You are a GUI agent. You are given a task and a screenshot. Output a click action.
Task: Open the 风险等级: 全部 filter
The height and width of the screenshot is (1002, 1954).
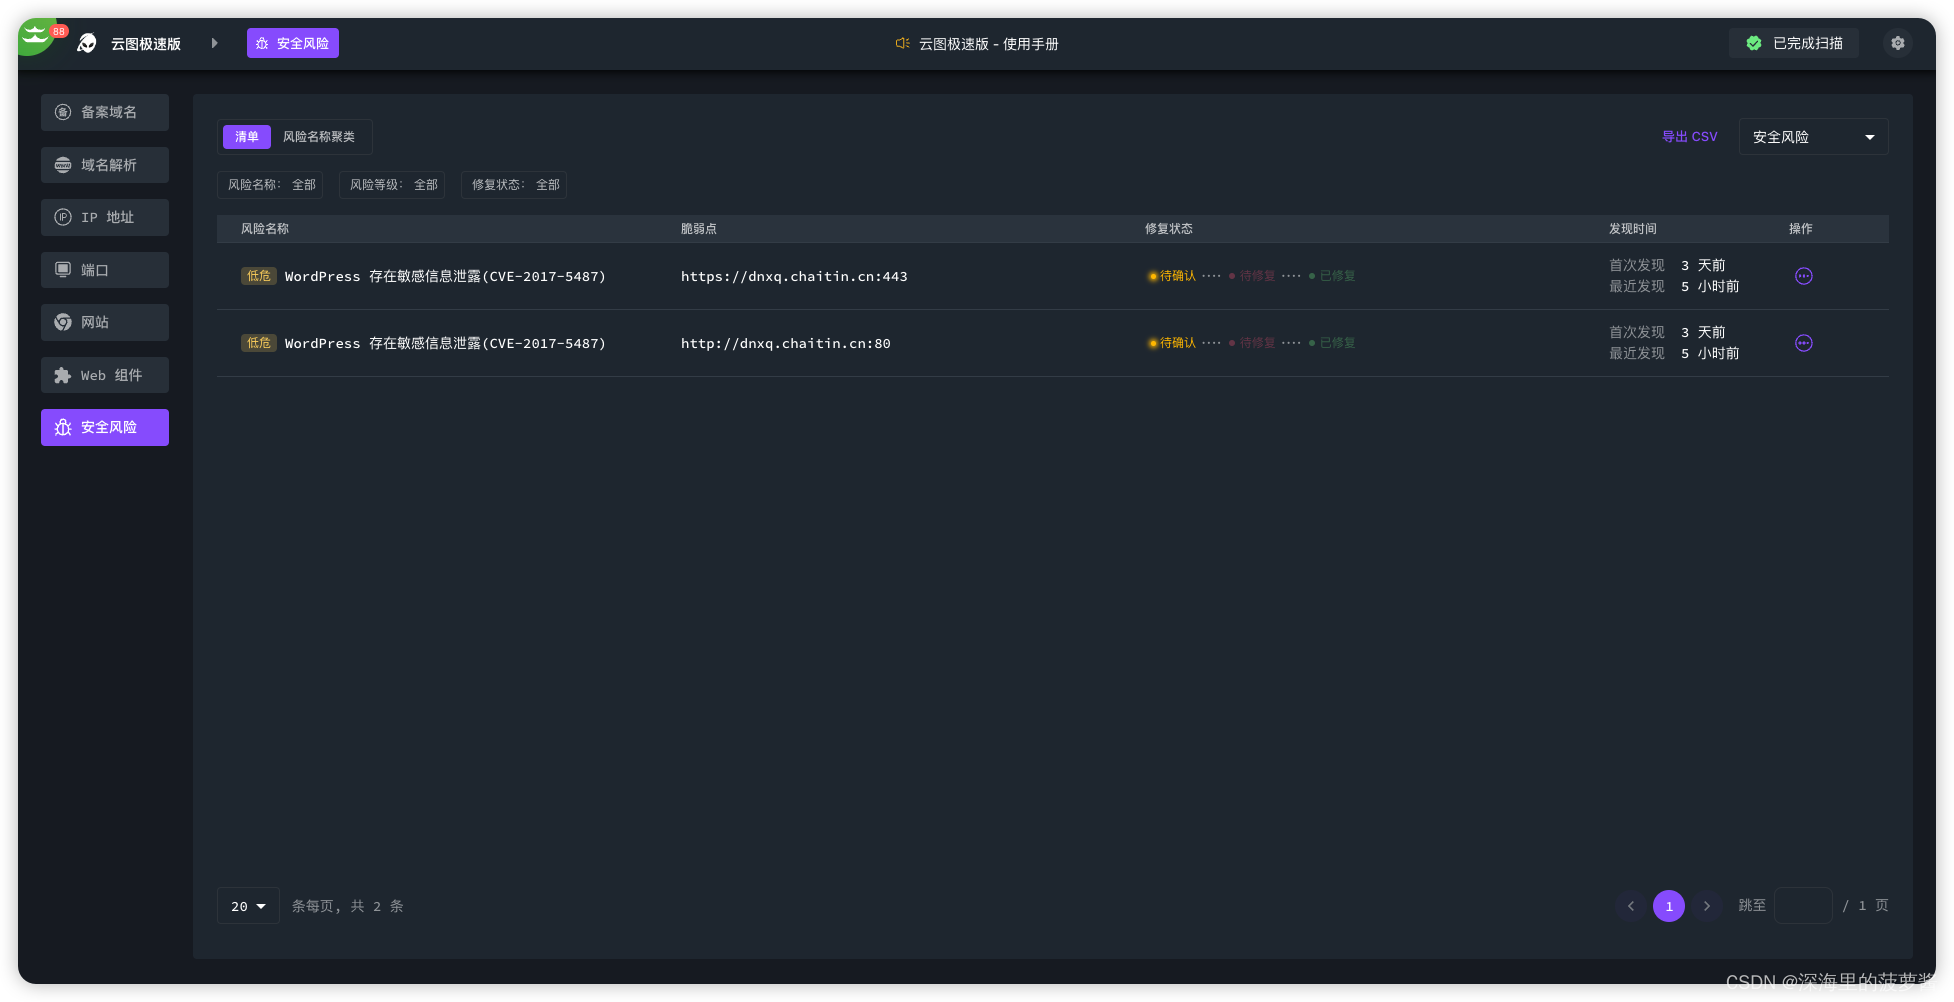point(393,185)
